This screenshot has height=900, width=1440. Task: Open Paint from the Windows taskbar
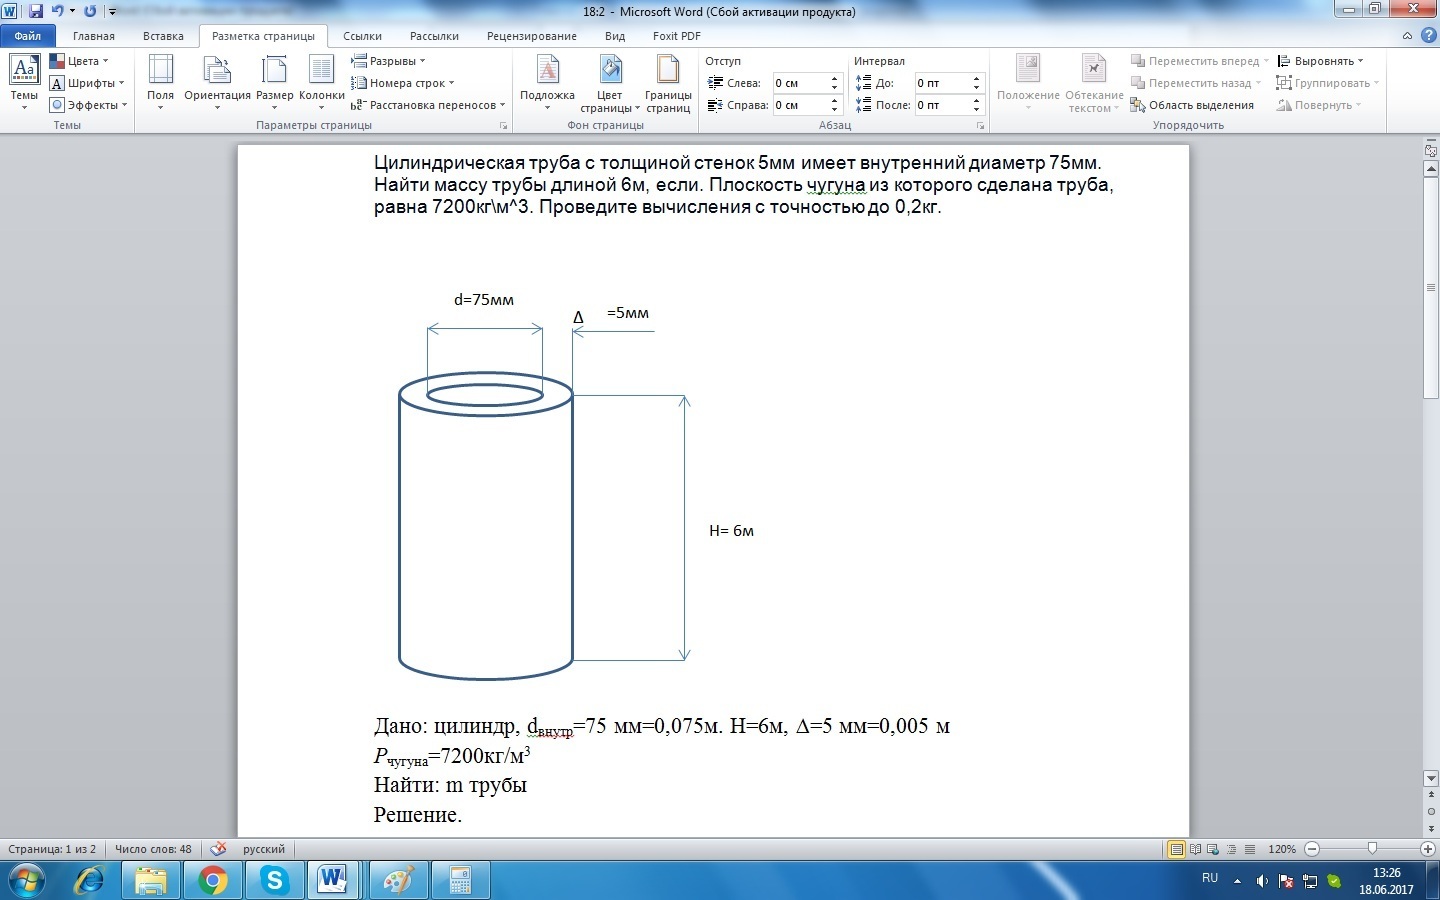[398, 881]
